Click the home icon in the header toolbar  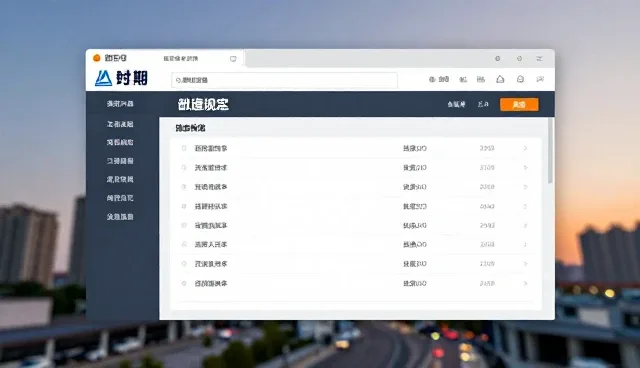click(500, 79)
